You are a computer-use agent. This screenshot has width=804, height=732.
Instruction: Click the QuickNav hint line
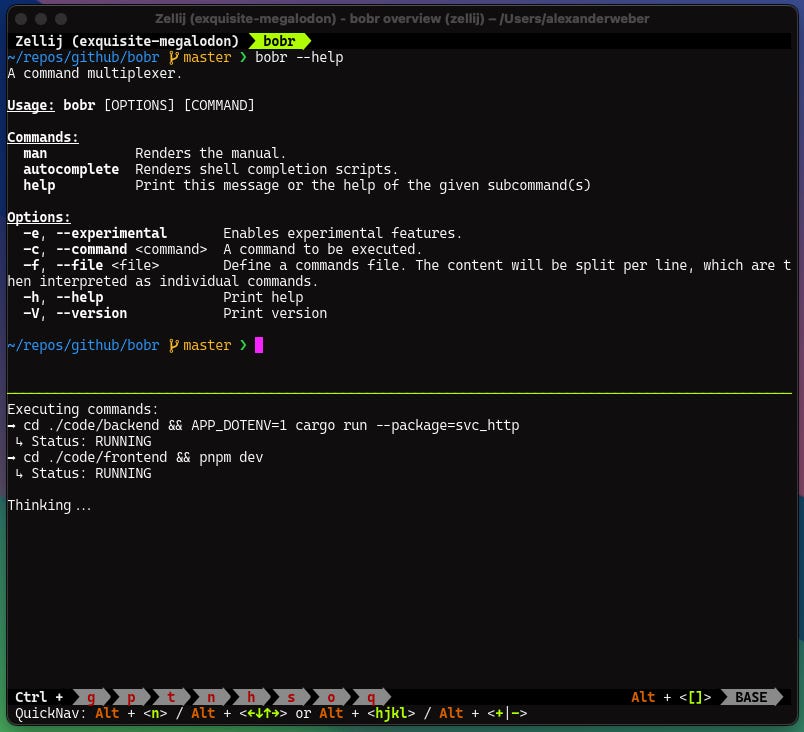pyautogui.click(x=271, y=713)
